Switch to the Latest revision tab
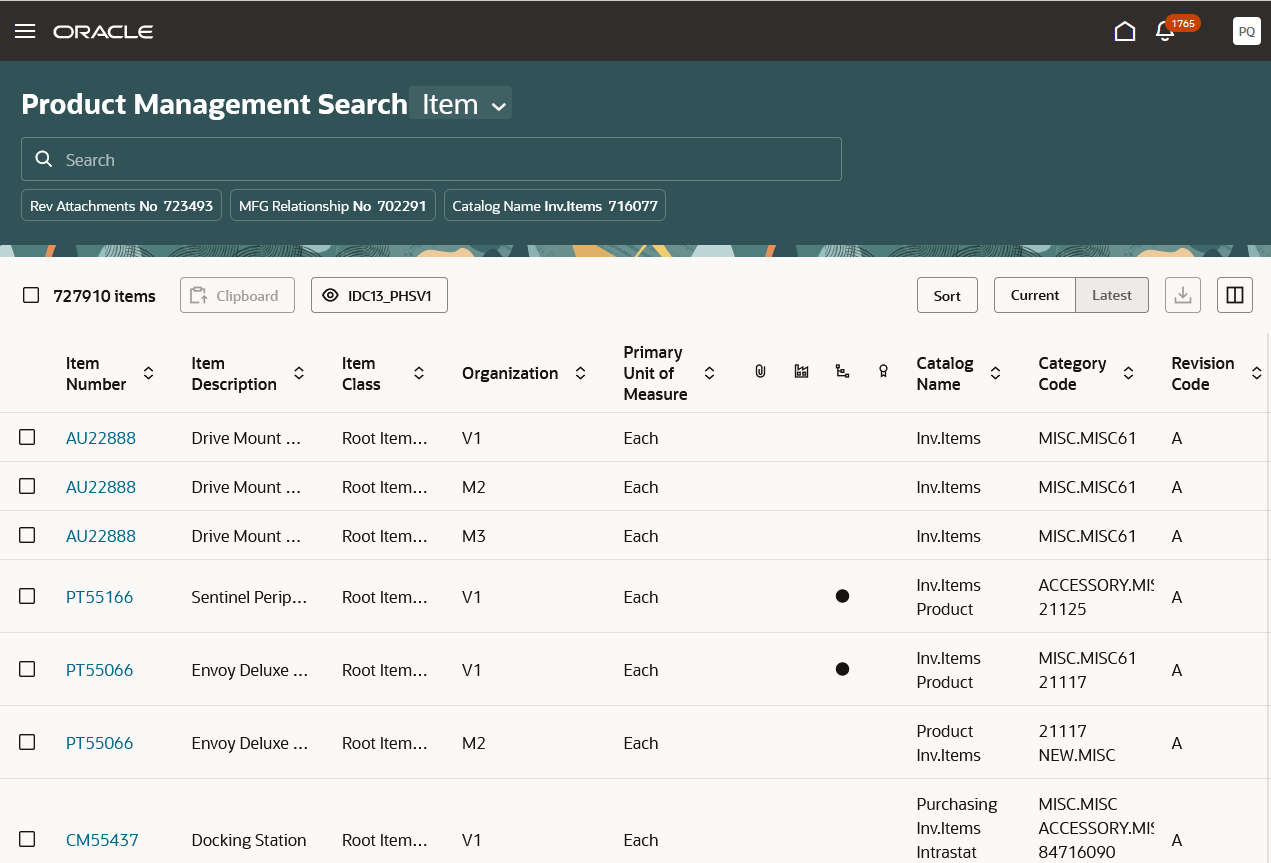This screenshot has width=1271, height=863. click(x=1111, y=295)
